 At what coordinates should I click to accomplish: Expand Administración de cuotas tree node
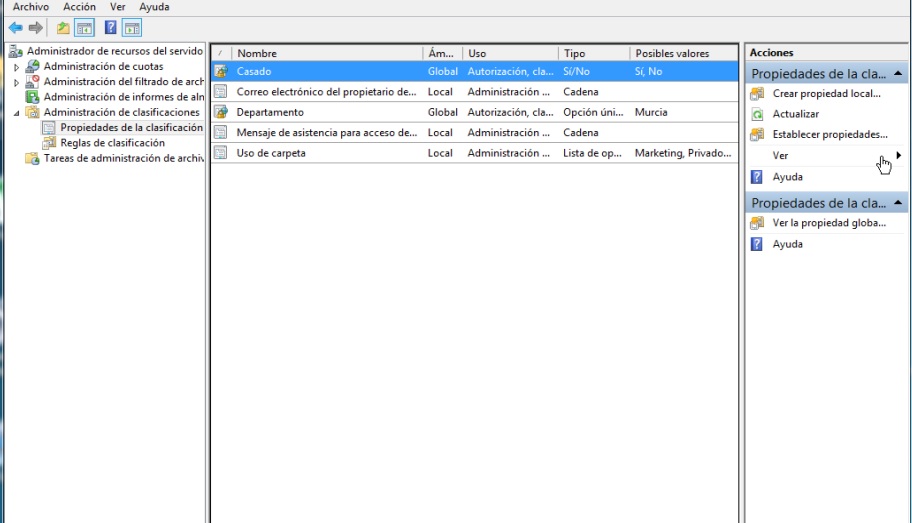point(16,67)
